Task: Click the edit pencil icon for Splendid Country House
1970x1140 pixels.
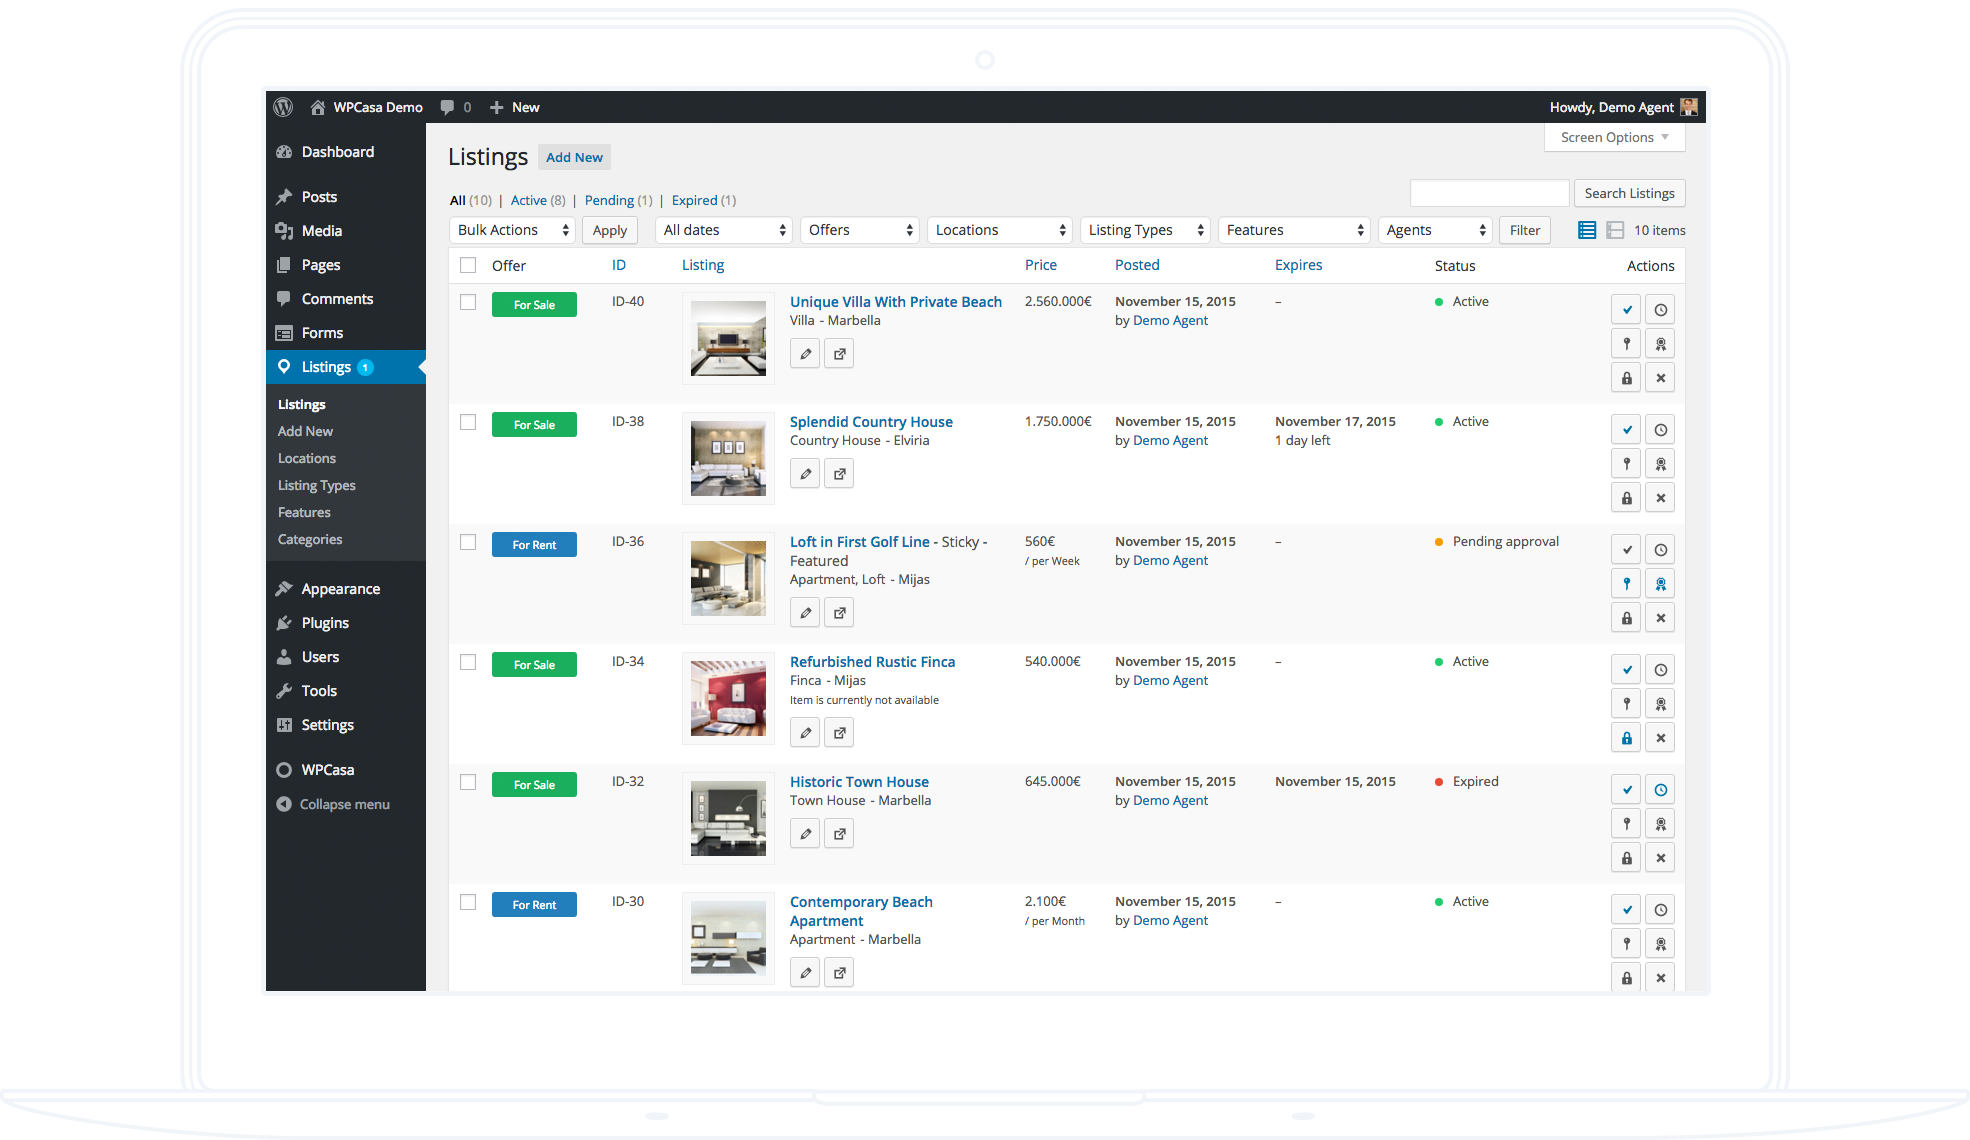Action: [805, 474]
